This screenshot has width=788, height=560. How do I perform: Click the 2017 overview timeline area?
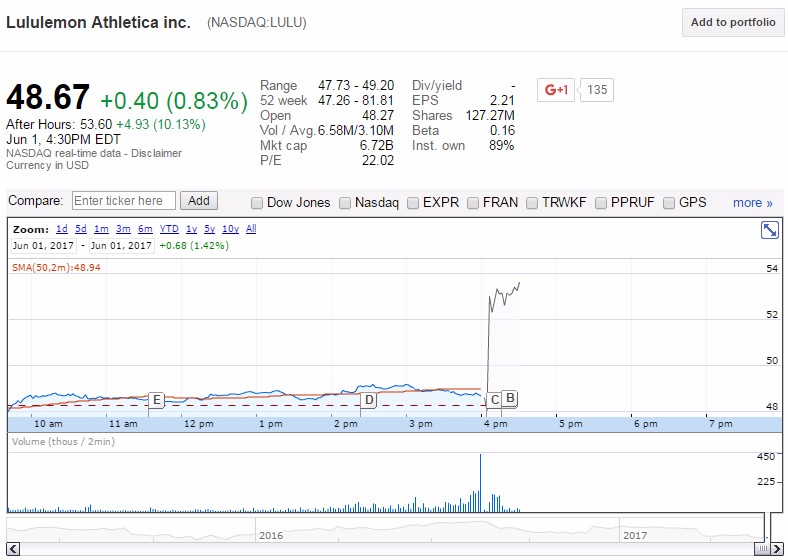[635, 535]
